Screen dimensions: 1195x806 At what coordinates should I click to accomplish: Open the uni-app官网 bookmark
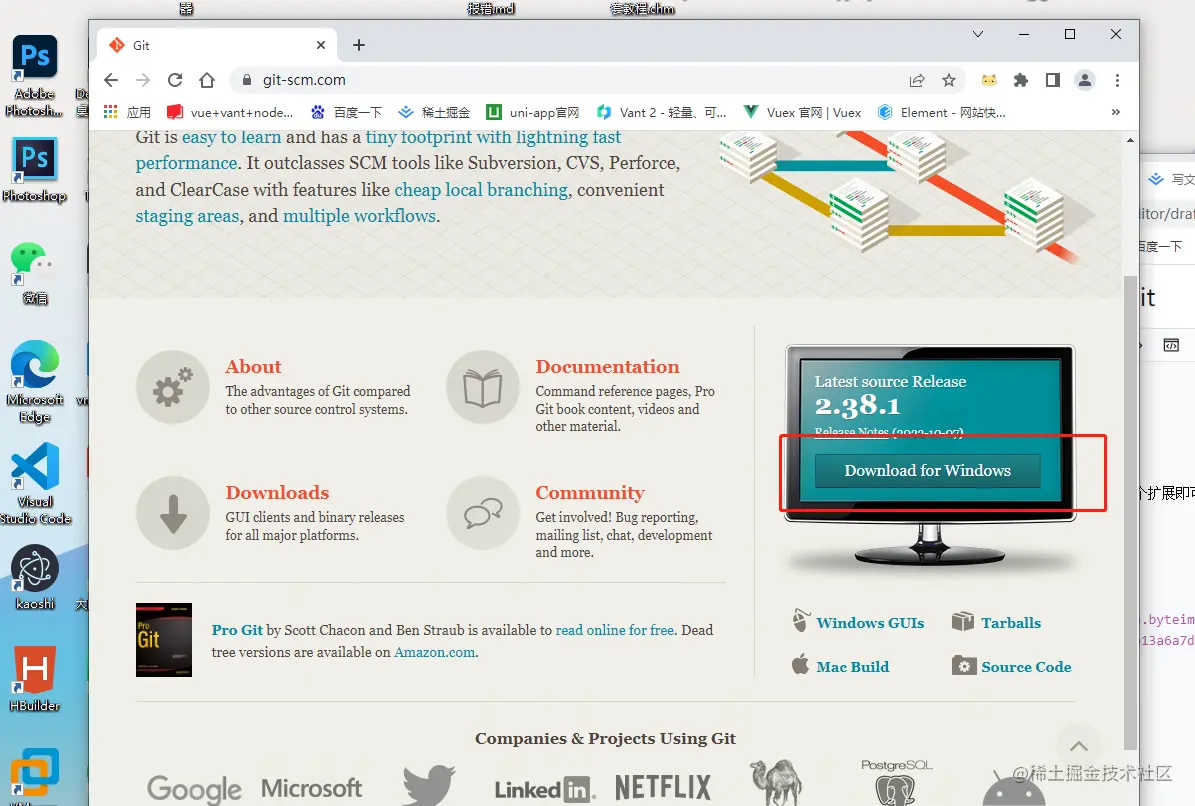point(533,113)
